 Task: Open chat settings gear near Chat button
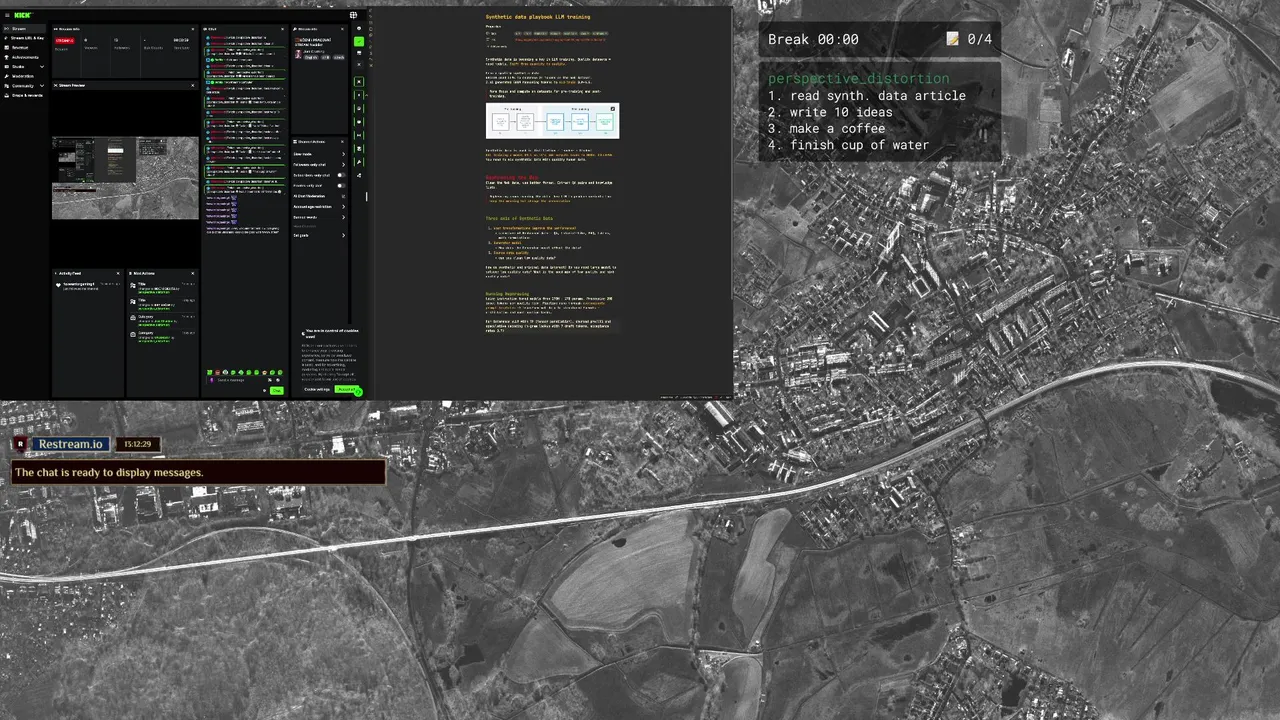pos(265,390)
